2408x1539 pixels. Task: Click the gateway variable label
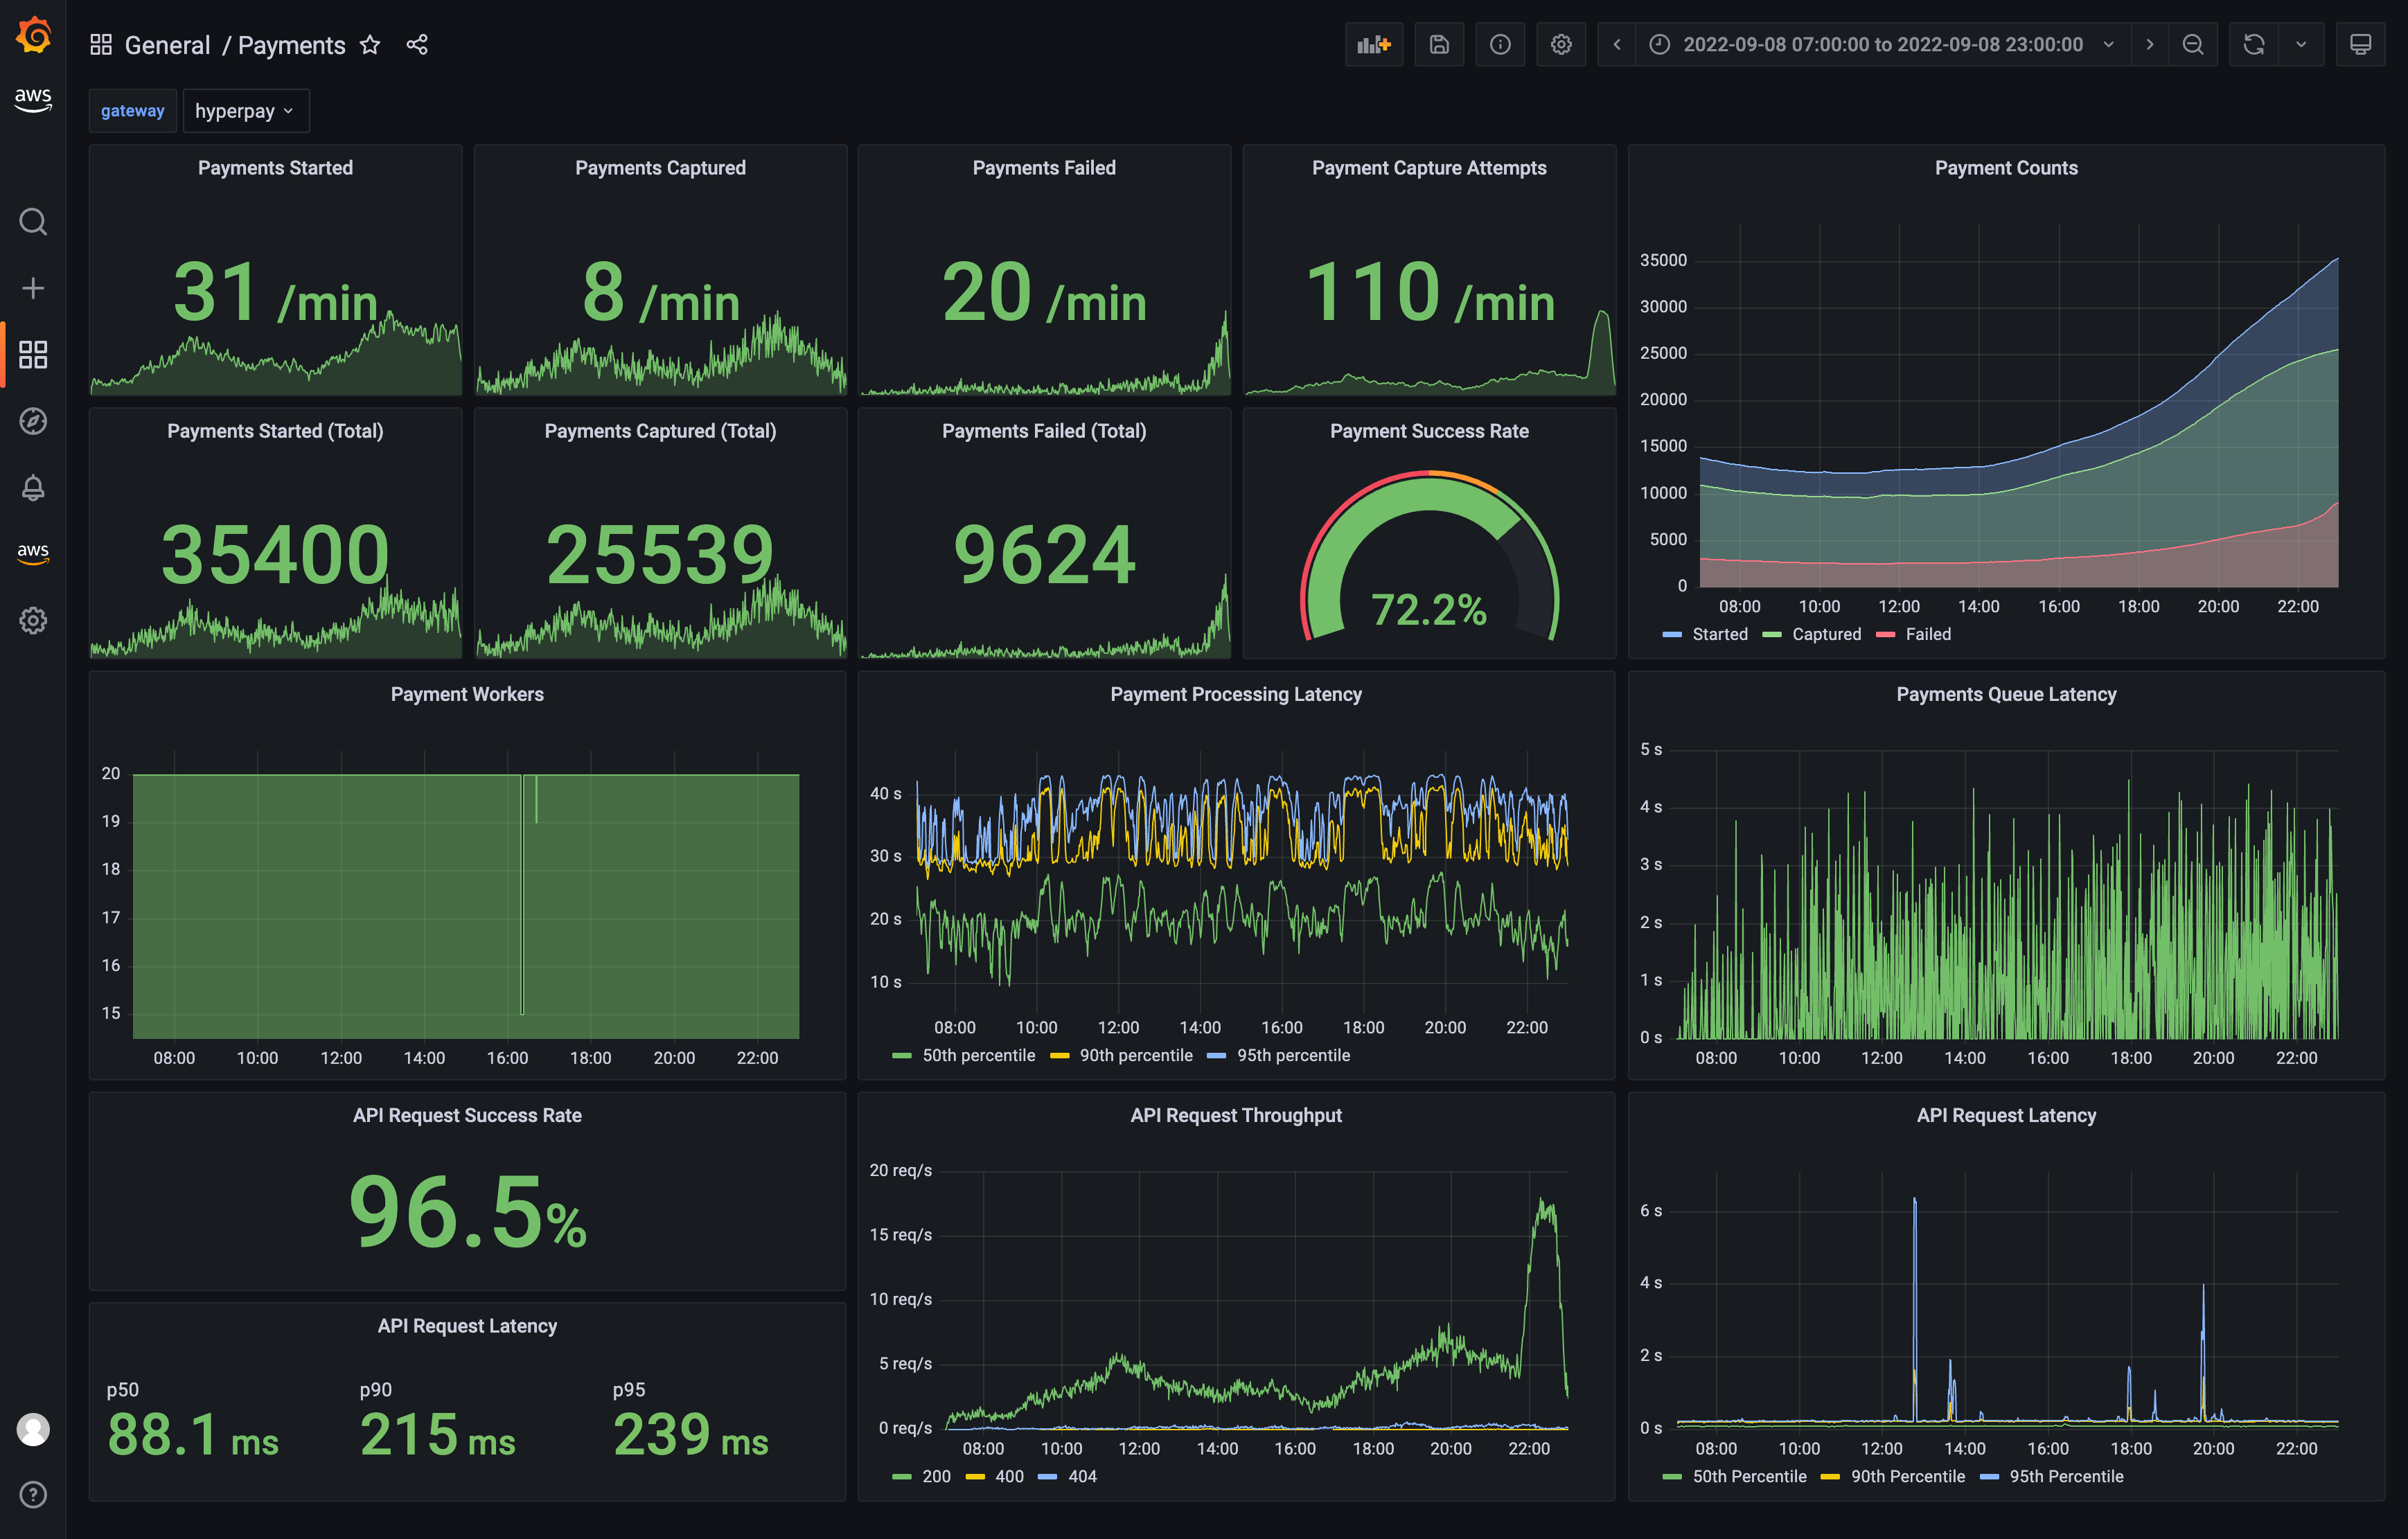point(132,111)
